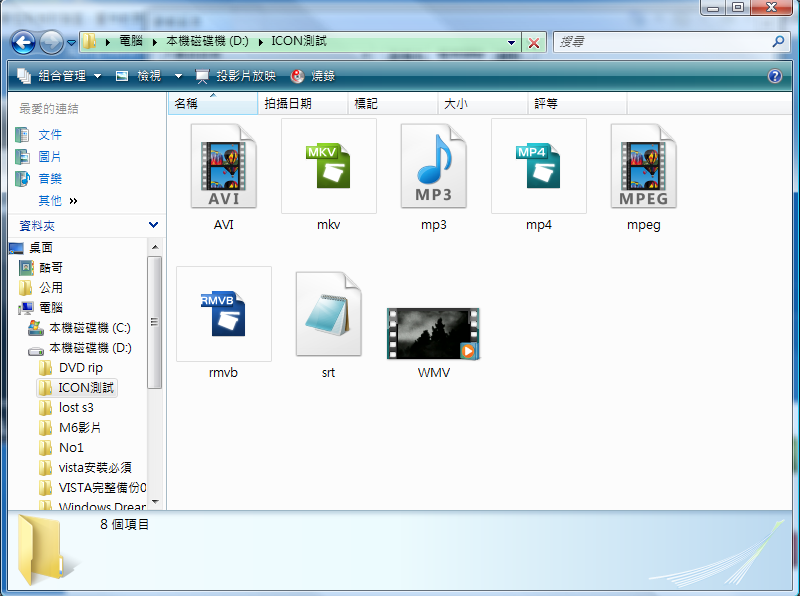Image resolution: width=800 pixels, height=596 pixels.
Task: Click the 搜尋 search input field
Action: (660, 42)
